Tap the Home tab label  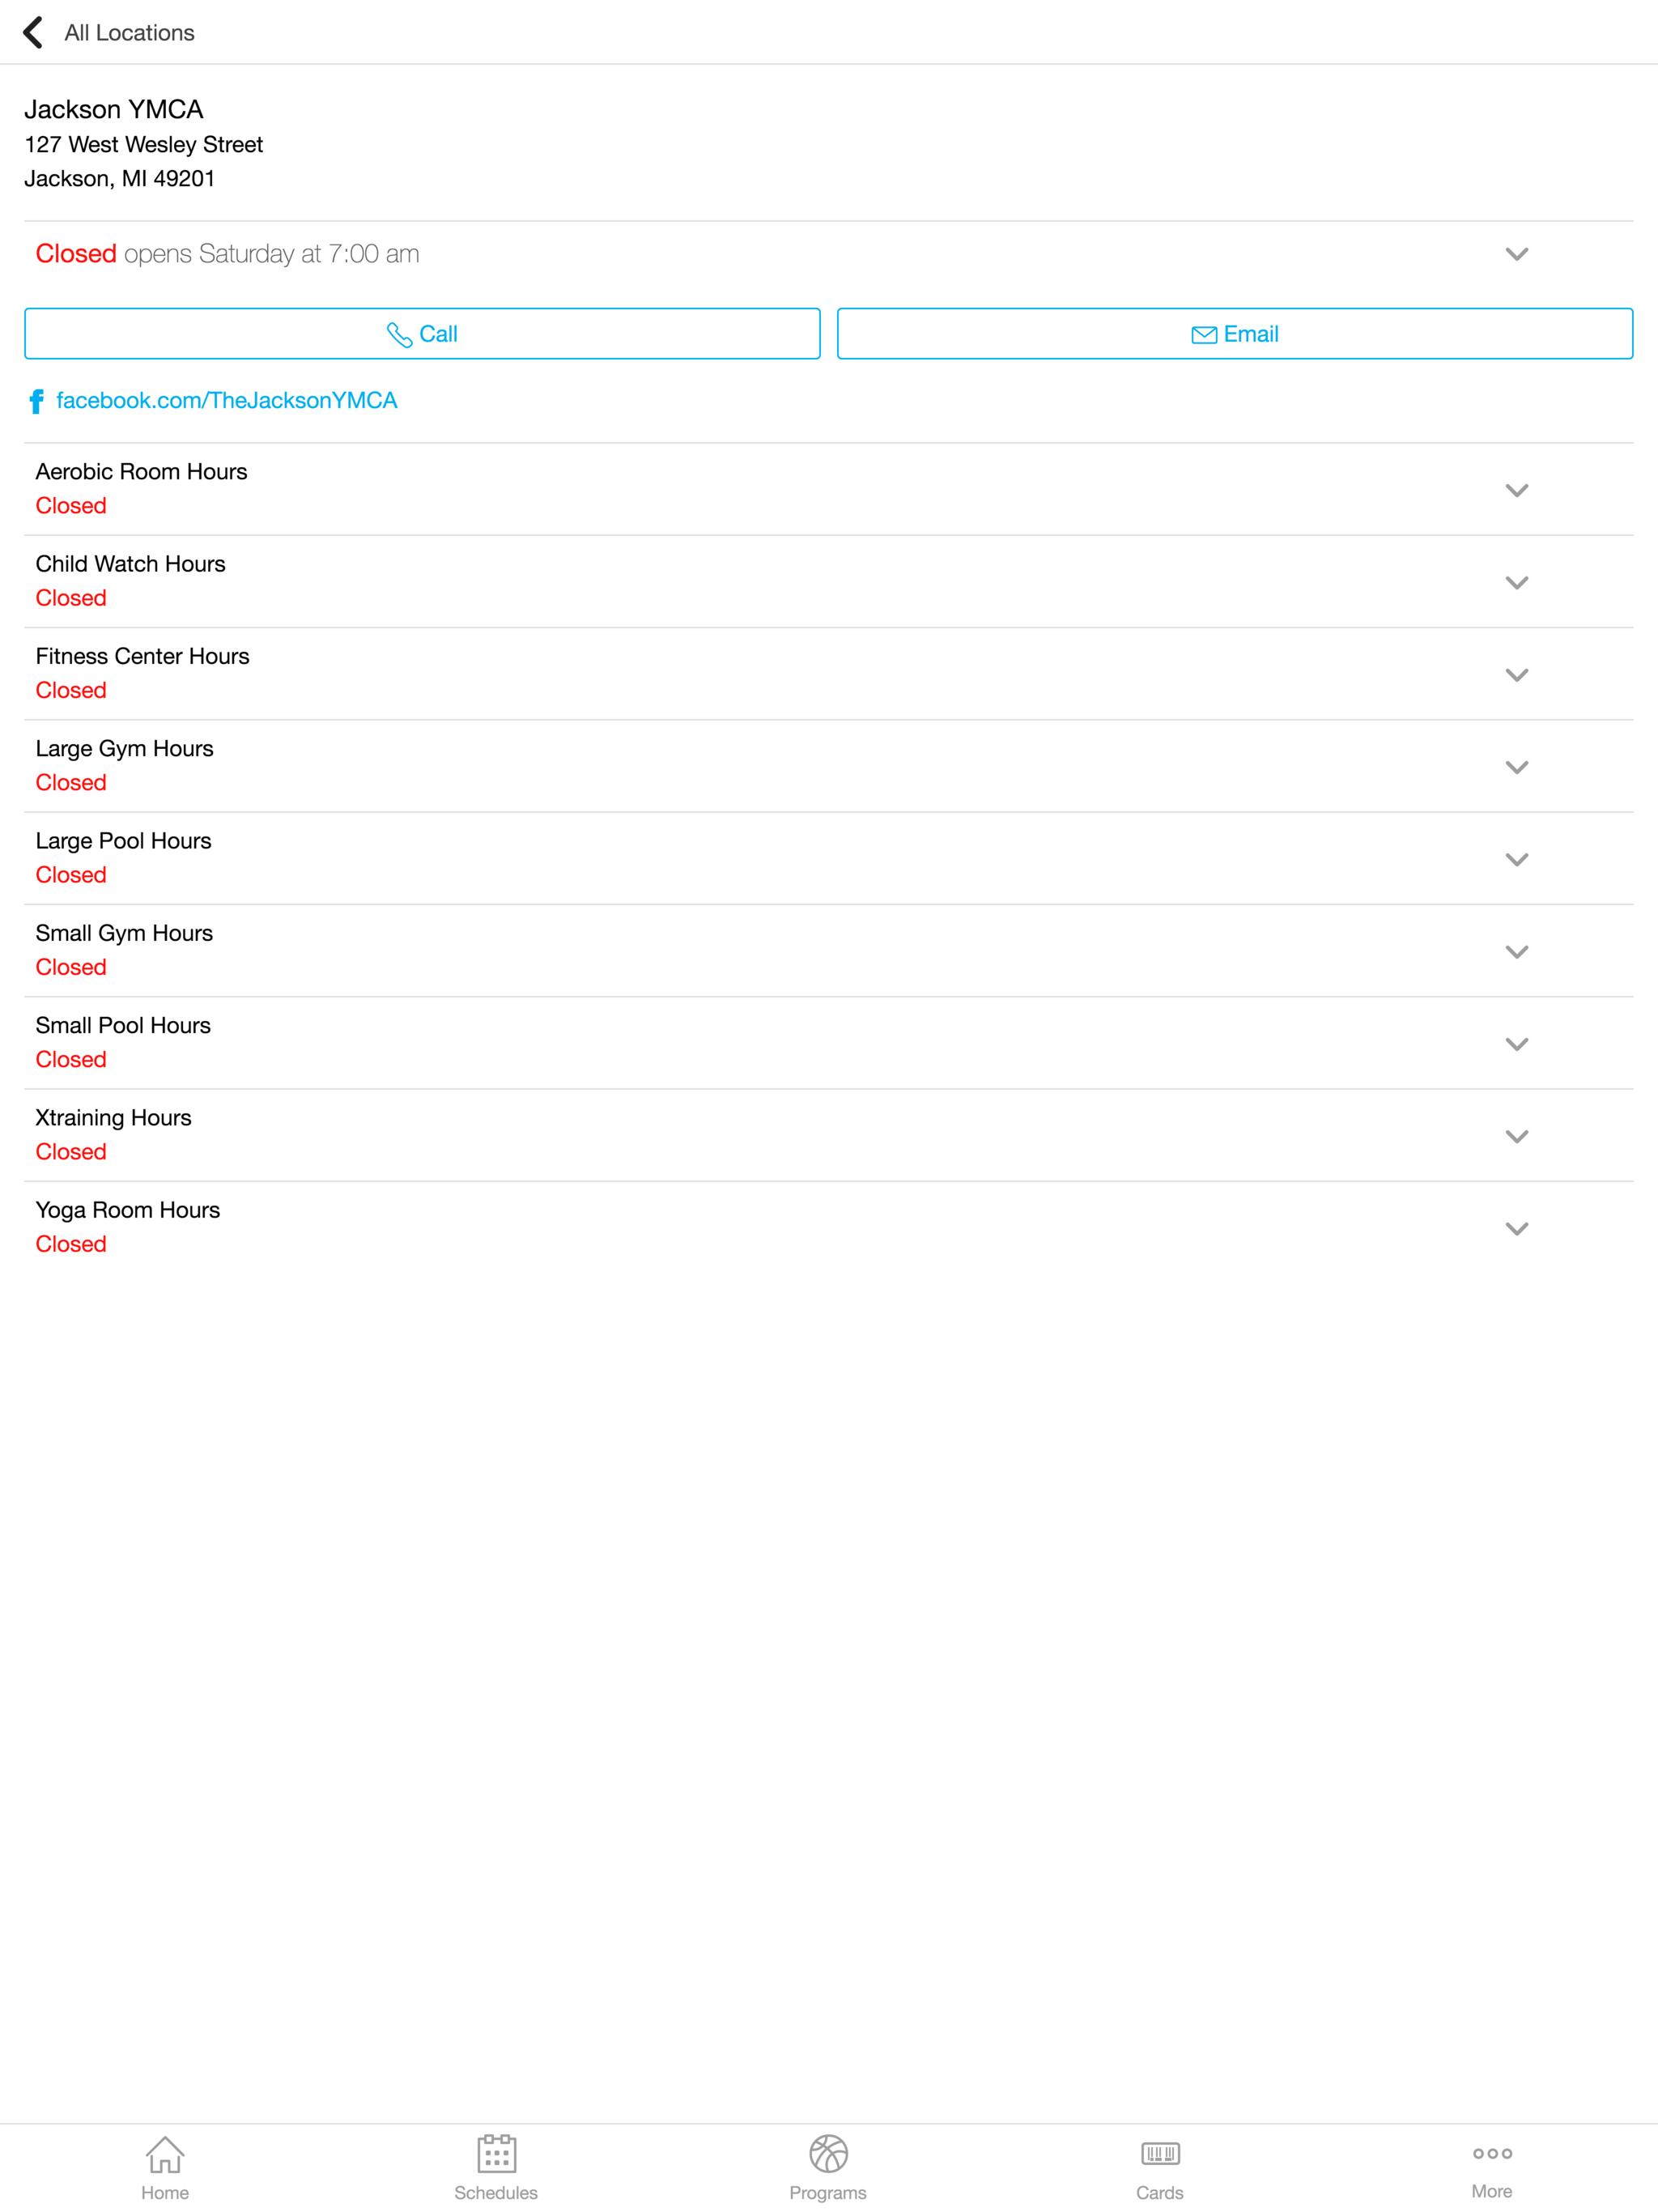pos(165,2192)
